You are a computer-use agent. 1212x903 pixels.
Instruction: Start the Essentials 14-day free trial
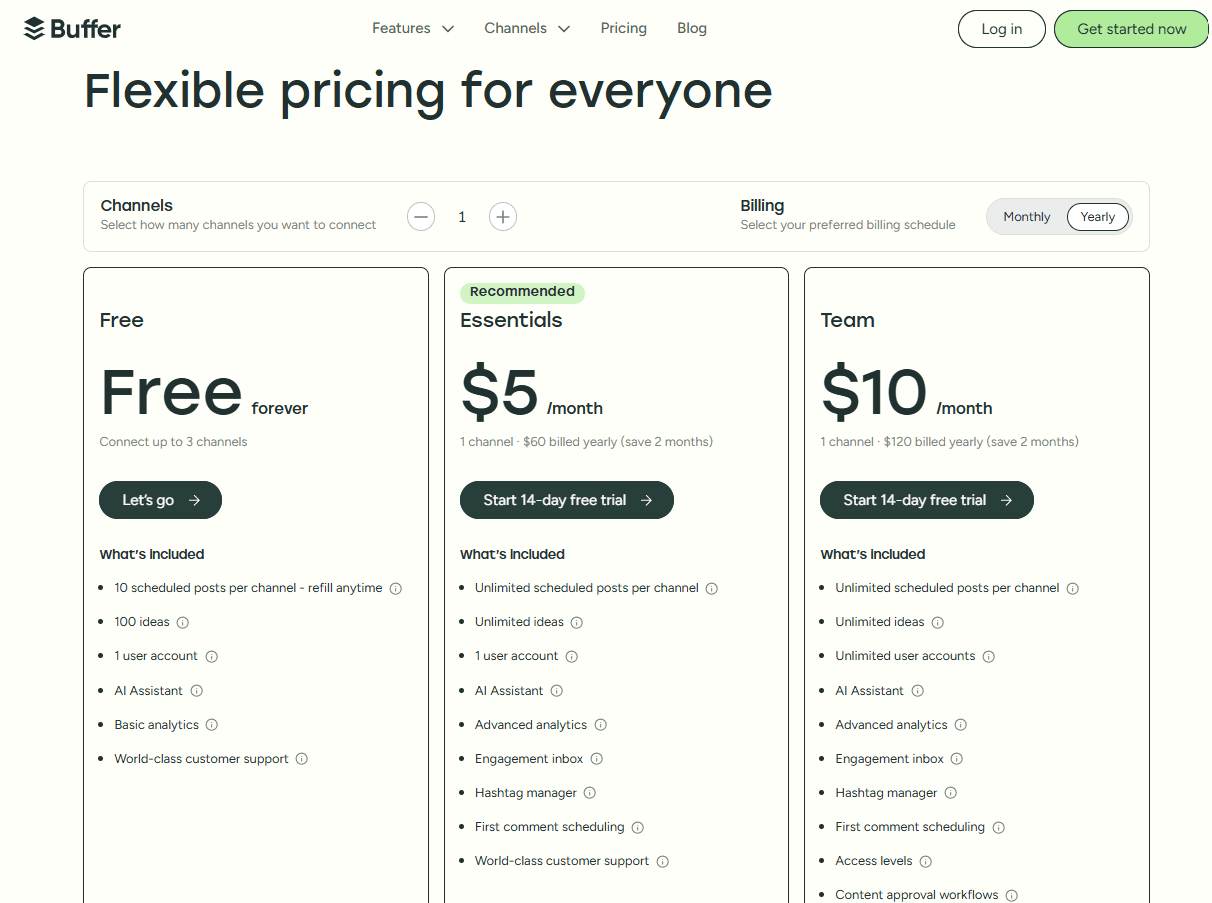(566, 500)
